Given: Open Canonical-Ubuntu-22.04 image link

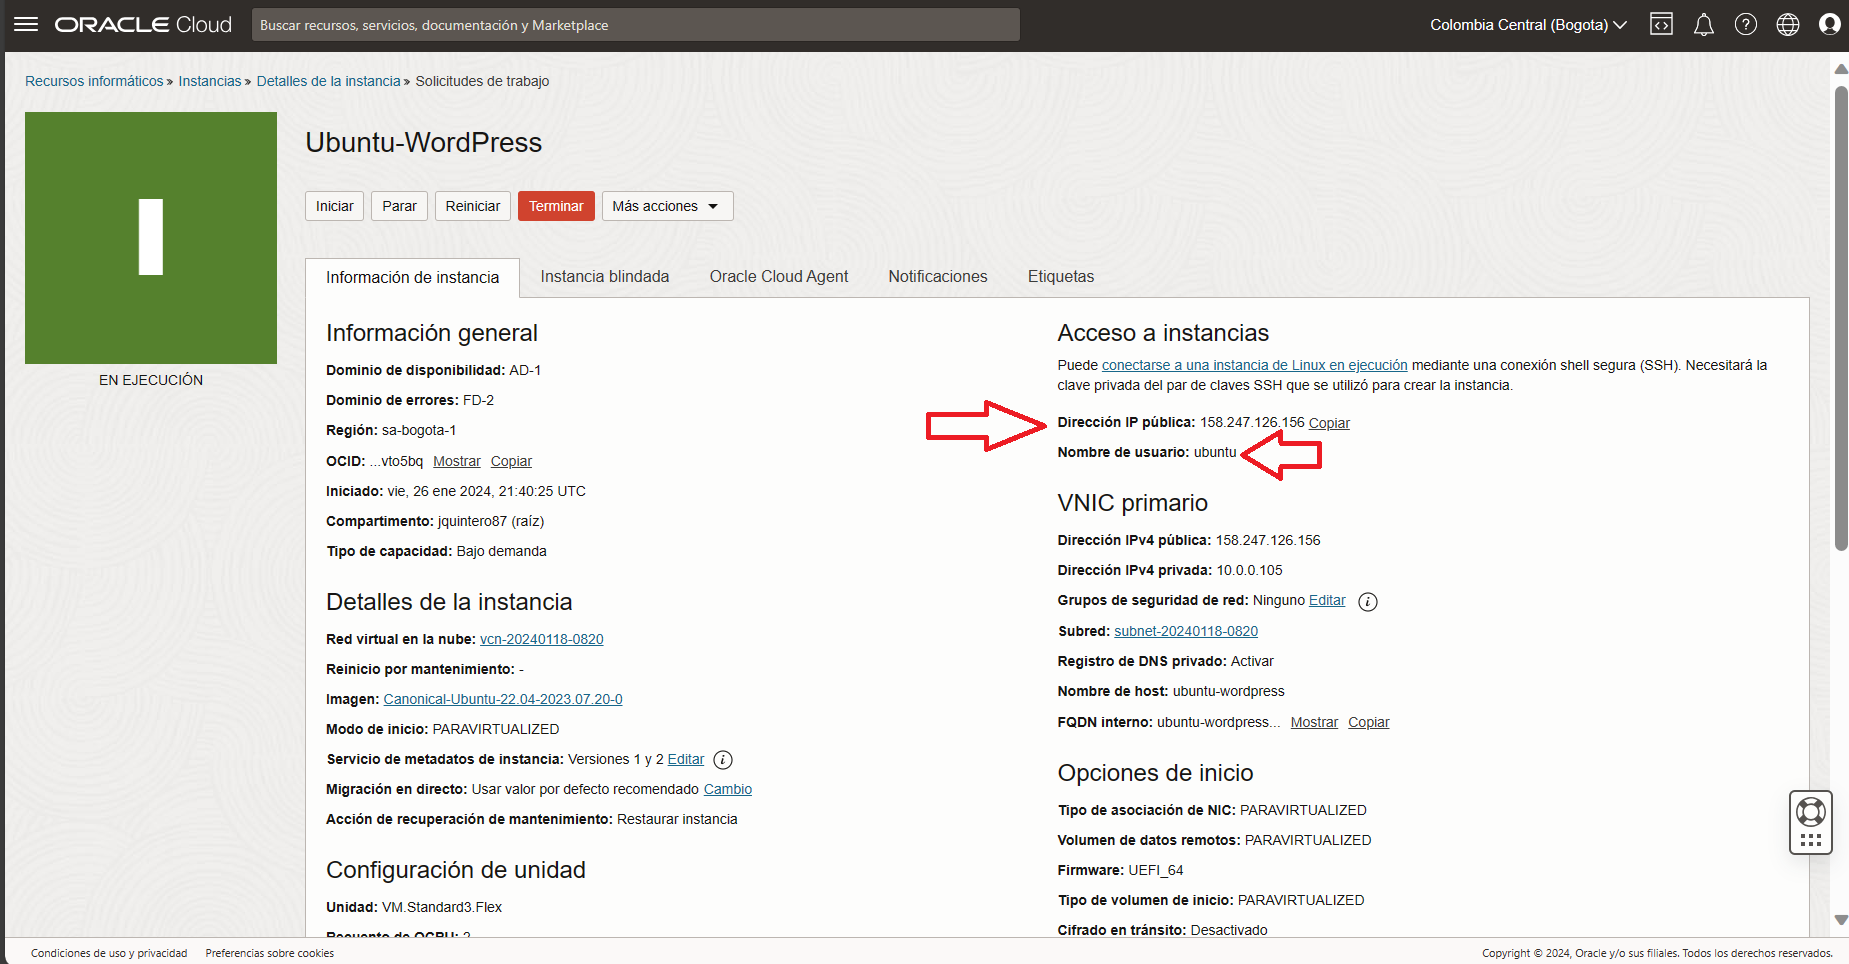Looking at the screenshot, I should tap(503, 699).
